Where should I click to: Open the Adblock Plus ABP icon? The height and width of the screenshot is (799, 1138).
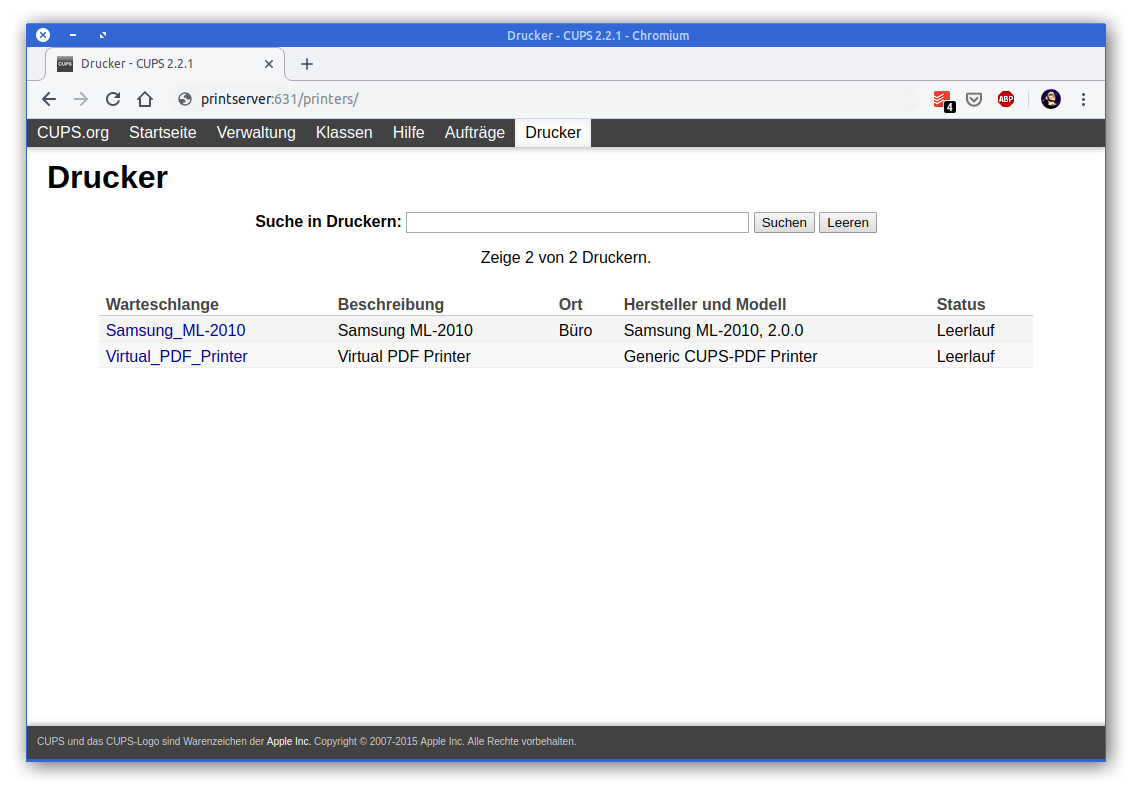[x=1006, y=99]
